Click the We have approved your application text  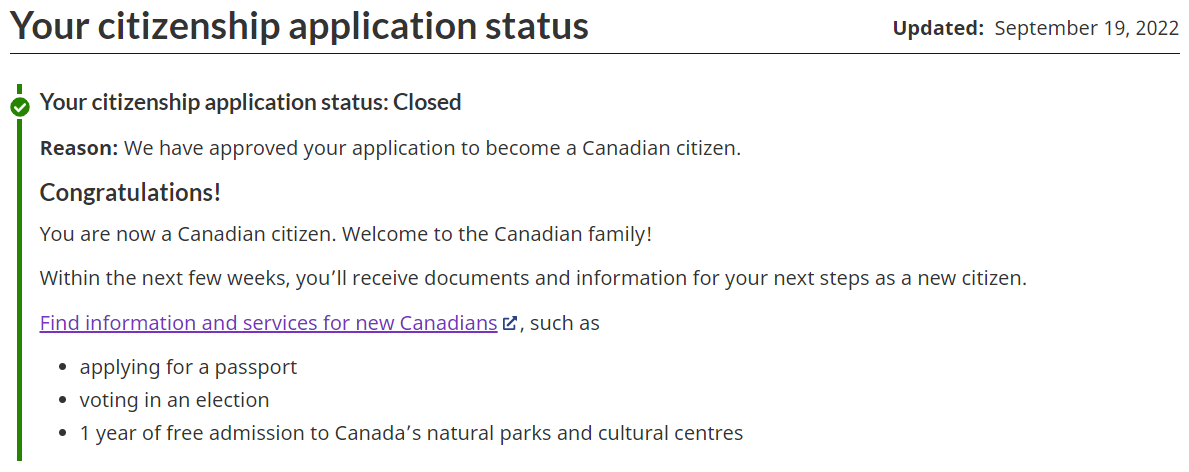pos(432,149)
